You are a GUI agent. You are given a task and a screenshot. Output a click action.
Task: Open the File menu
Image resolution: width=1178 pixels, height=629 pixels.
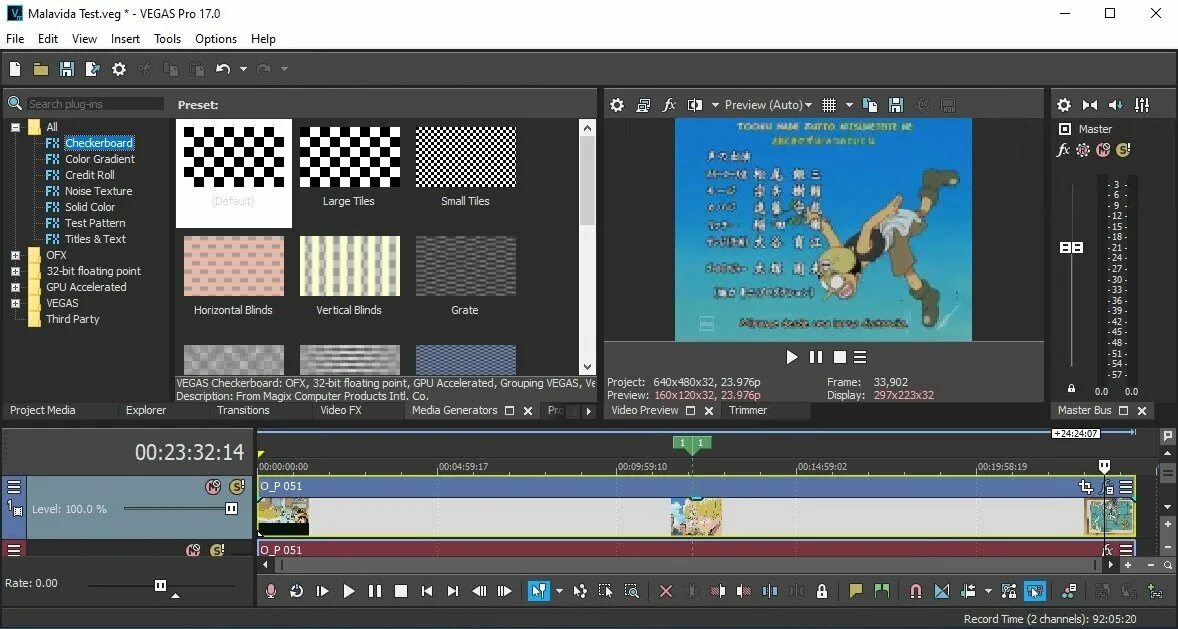click(15, 39)
